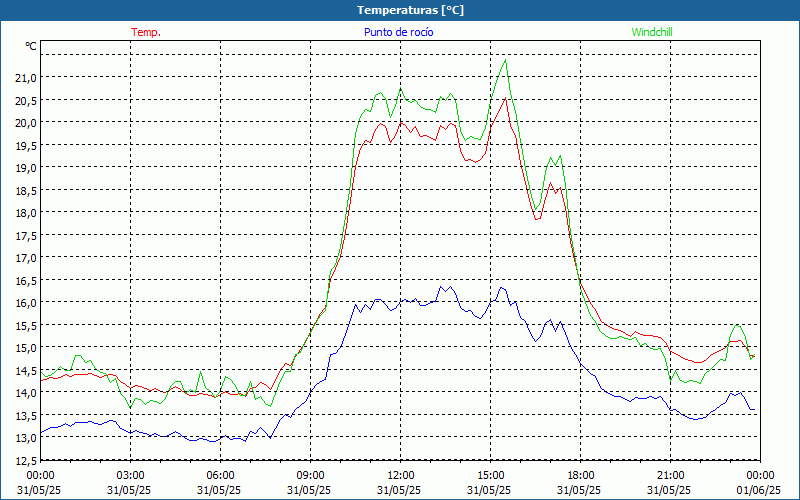
Task: Click the 17,0 value on the temperature axis
Action: click(27, 258)
